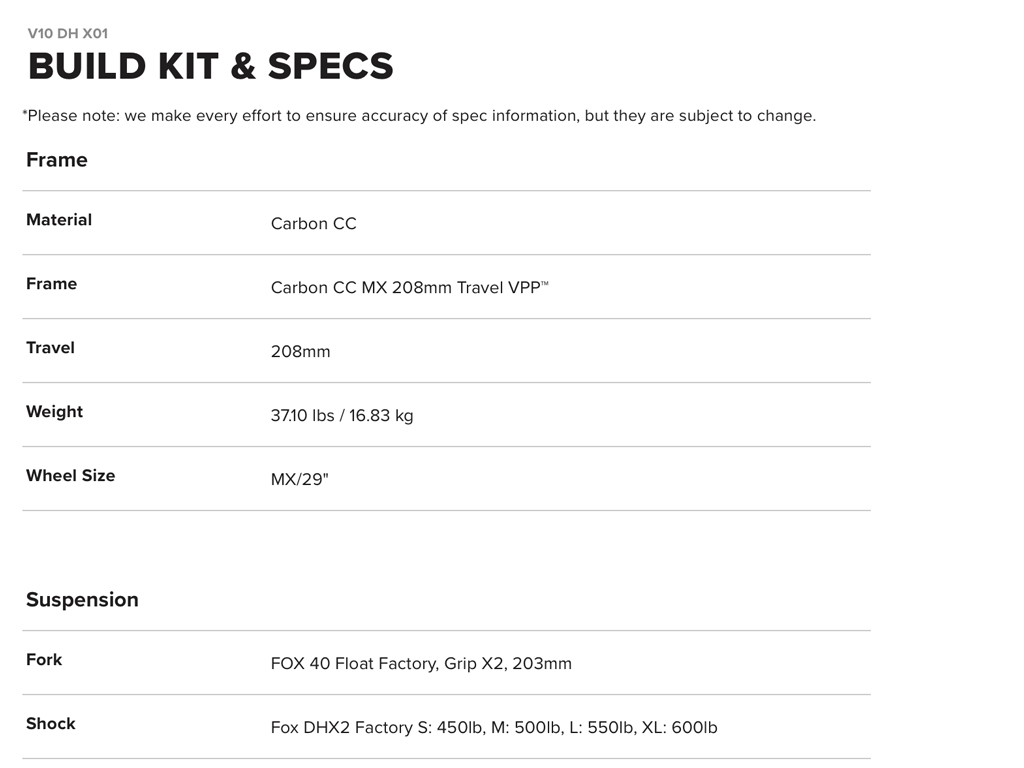The width and height of the screenshot is (1024, 768).
Task: Click the Material row label
Action: pyautogui.click(x=59, y=220)
